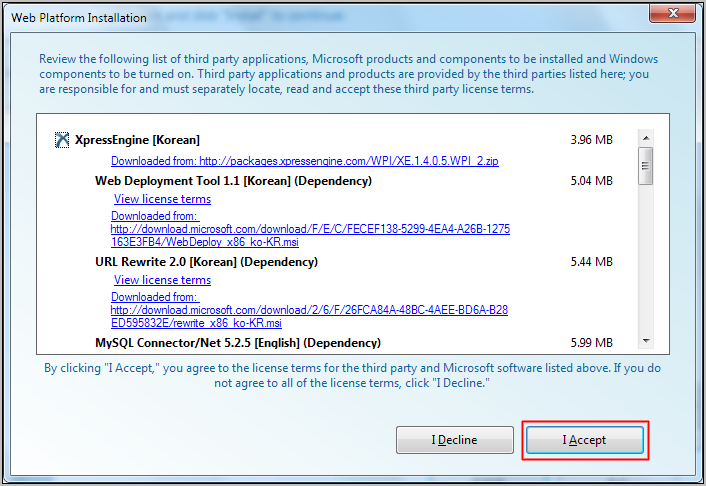Click the vertical scrollbar thumb

click(646, 166)
